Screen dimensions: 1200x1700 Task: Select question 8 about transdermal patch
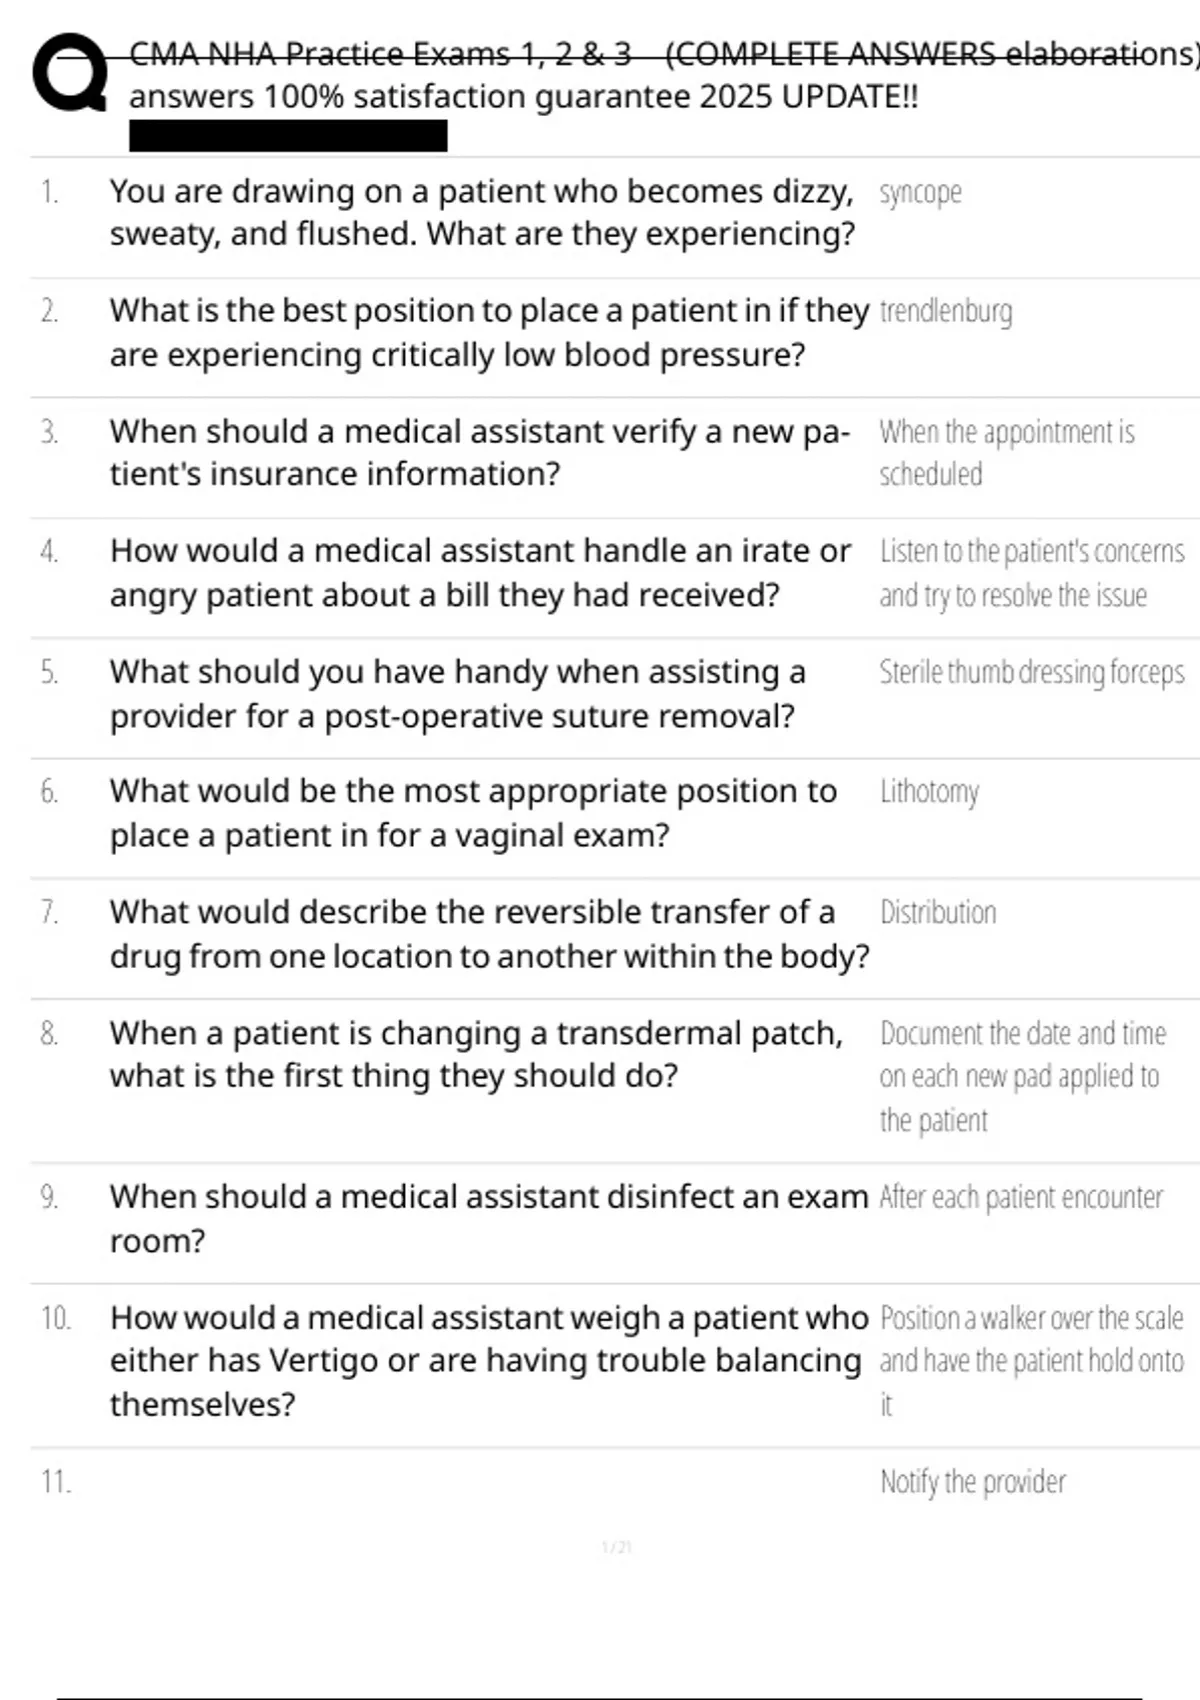(x=477, y=1054)
